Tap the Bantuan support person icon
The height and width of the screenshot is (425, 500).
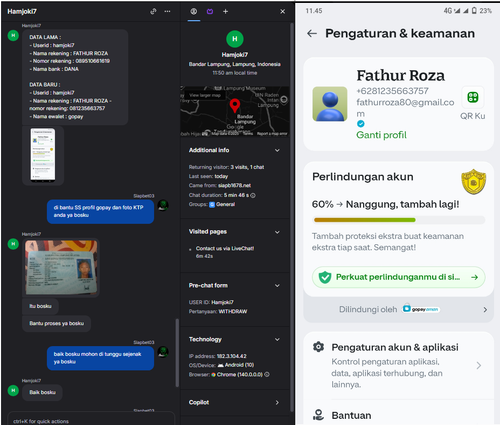coord(318,415)
